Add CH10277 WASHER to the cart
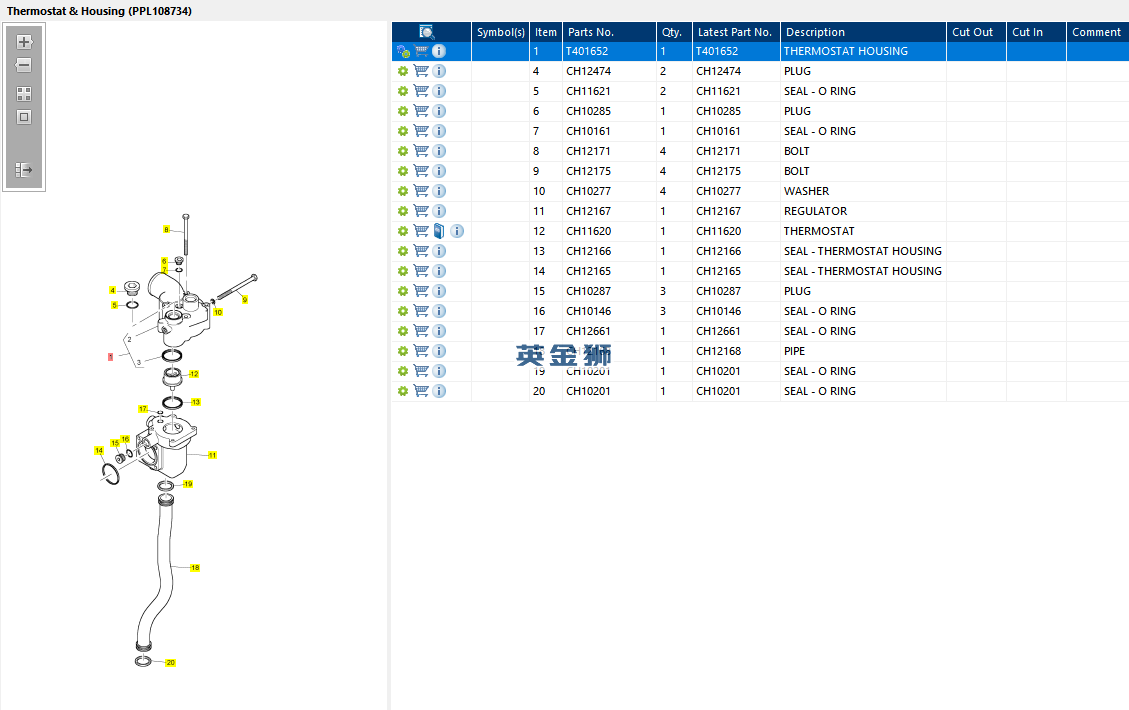 click(421, 191)
